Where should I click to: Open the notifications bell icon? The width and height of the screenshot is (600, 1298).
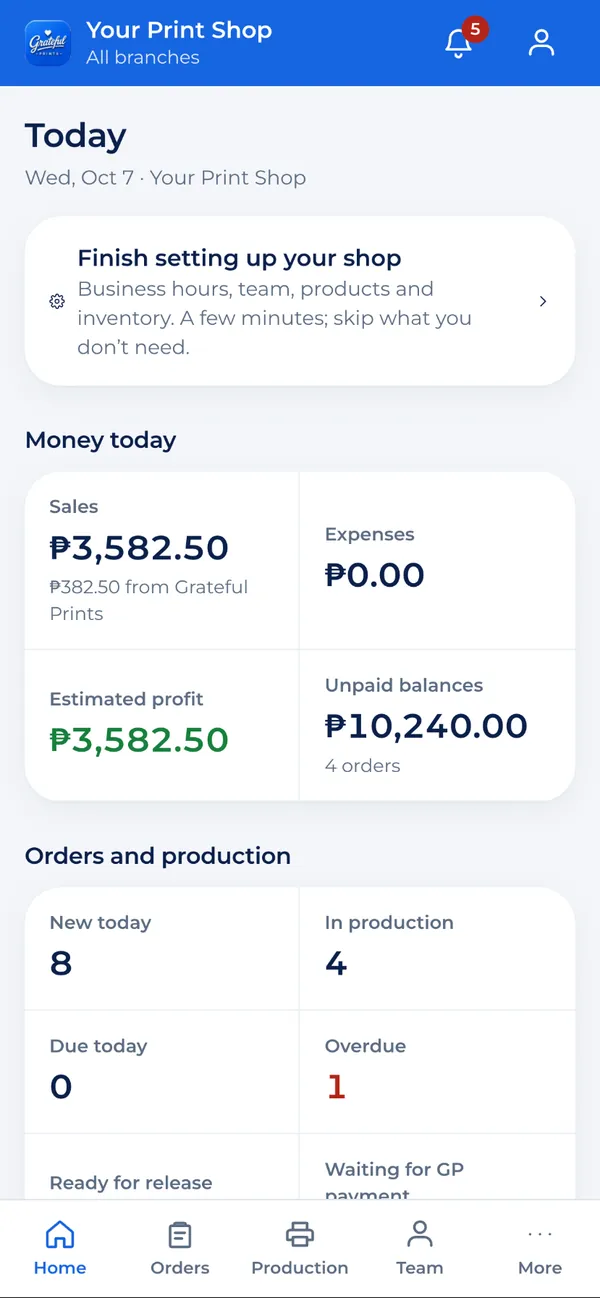[459, 43]
